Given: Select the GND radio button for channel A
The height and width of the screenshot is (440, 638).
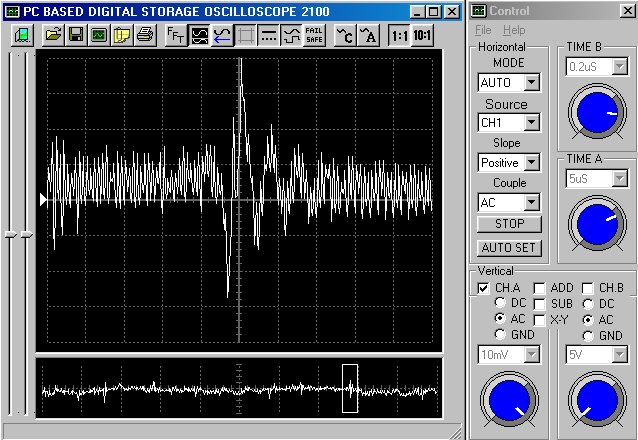Looking at the screenshot, I should pos(500,335).
